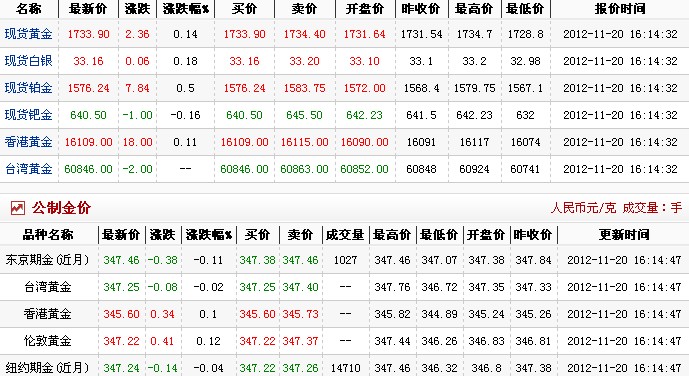The image size is (689, 376).
Task: Click 香港黄金 in the 公制金价 table
Action: 47,314
